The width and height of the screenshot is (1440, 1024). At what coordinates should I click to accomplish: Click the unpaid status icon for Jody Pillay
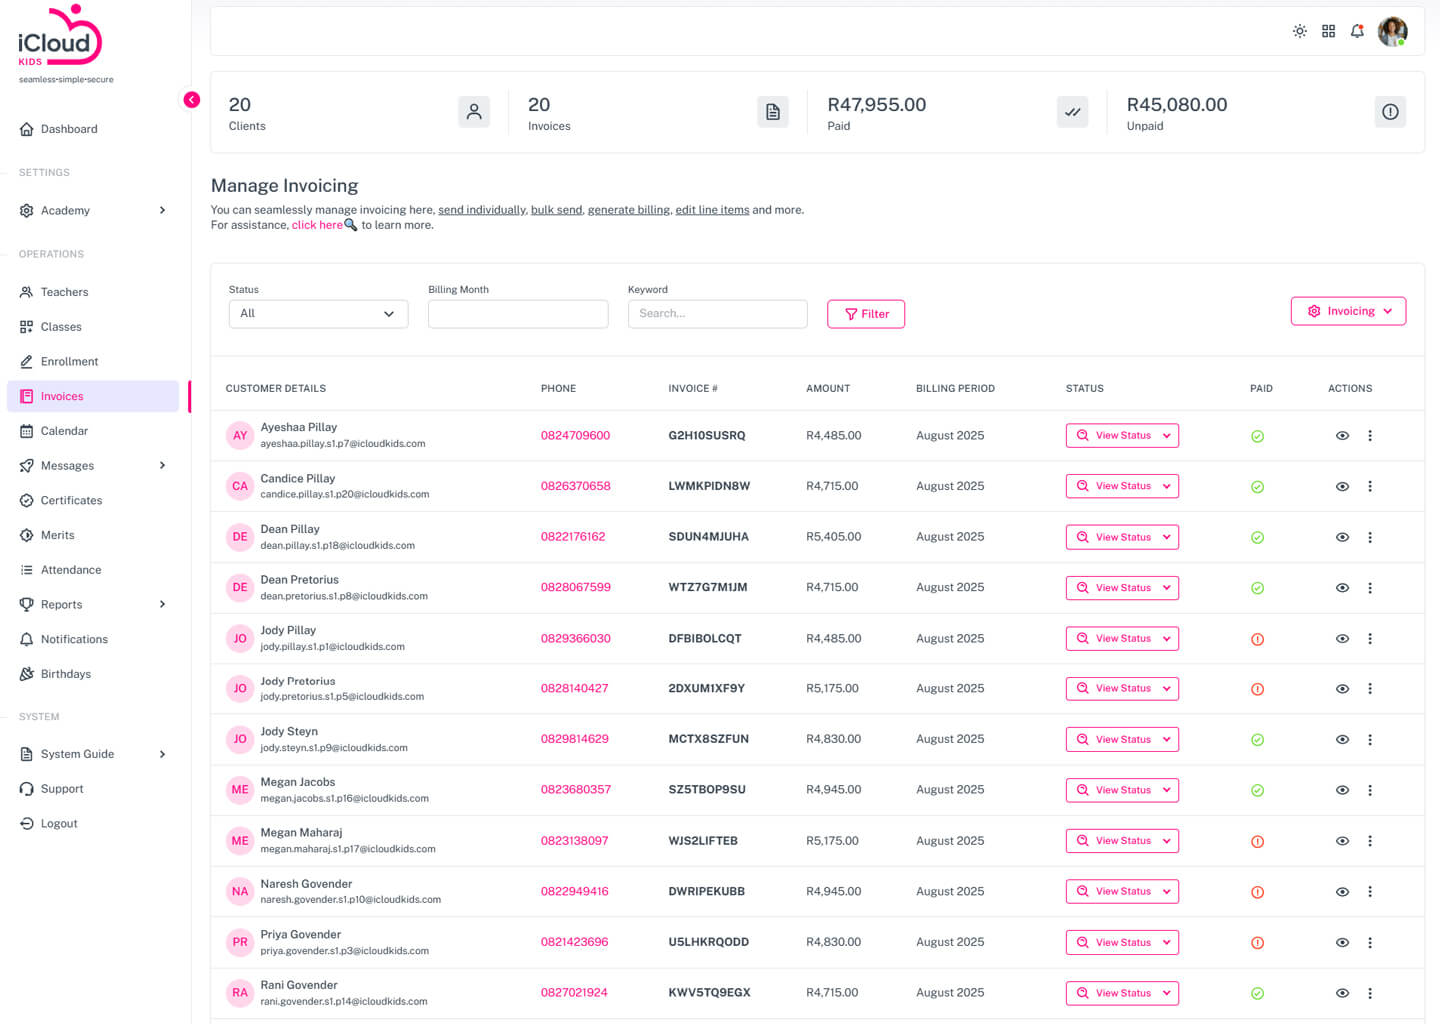1257,639
